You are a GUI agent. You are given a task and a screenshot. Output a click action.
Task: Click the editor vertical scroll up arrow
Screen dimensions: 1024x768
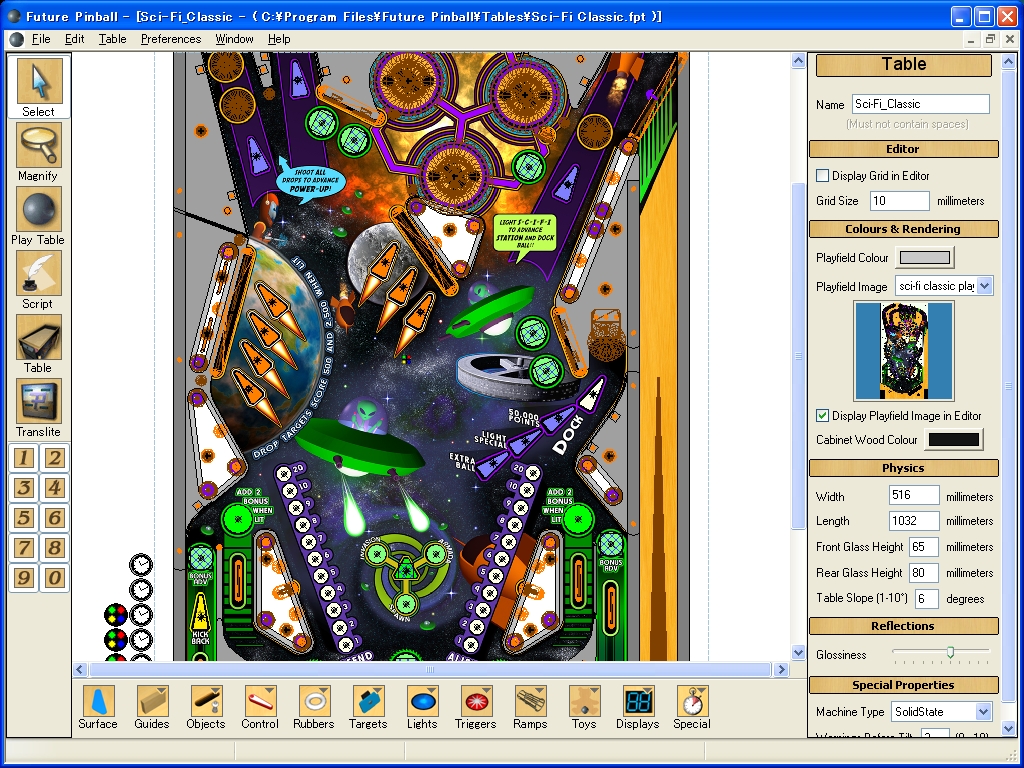798,61
